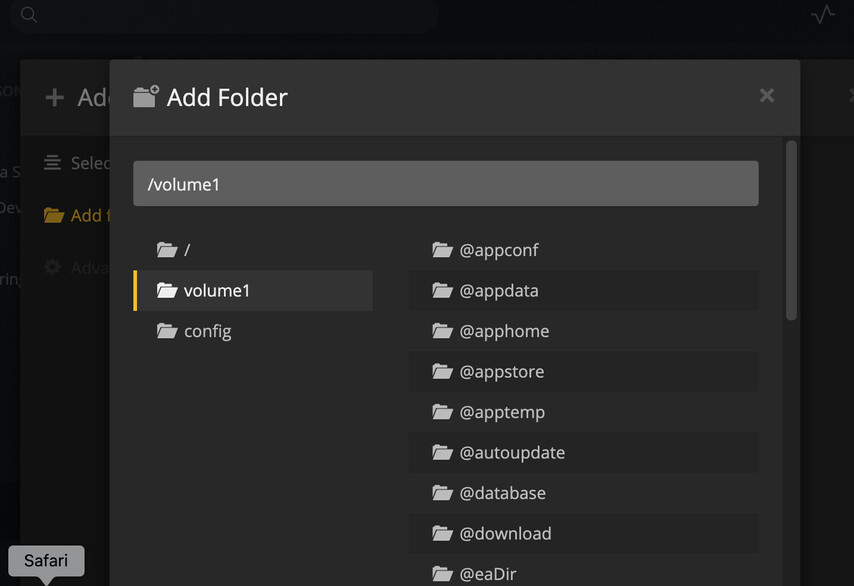Viewport: 854px width, 586px height.
Task: Open the @download folder
Action: point(505,534)
